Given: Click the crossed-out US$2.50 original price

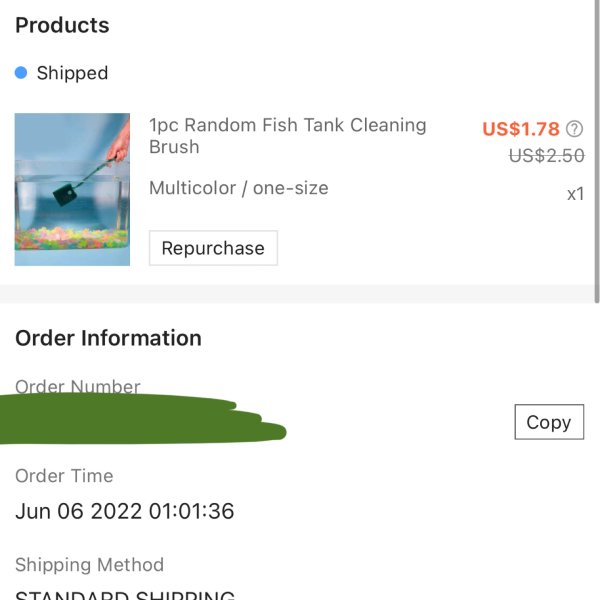Looking at the screenshot, I should pos(546,156).
